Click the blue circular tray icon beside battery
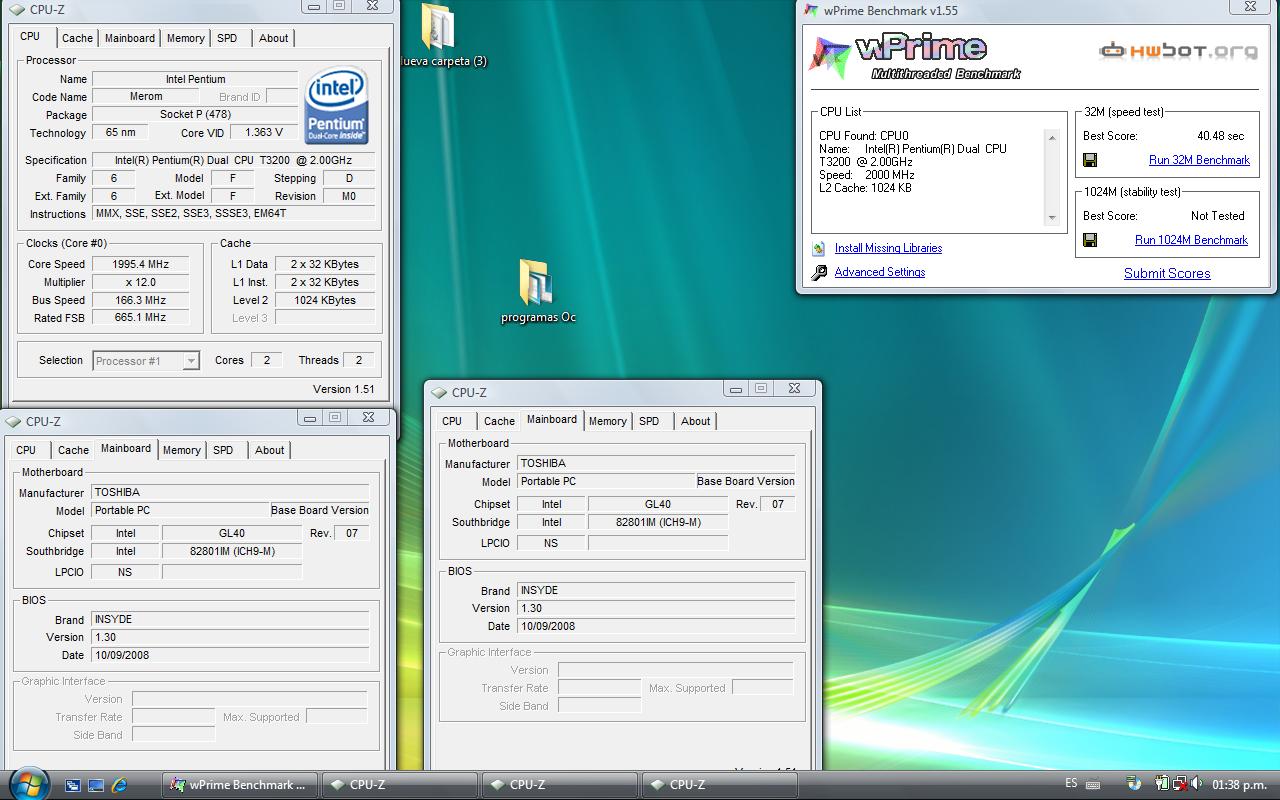Viewport: 1280px width, 800px height. [x=1133, y=784]
